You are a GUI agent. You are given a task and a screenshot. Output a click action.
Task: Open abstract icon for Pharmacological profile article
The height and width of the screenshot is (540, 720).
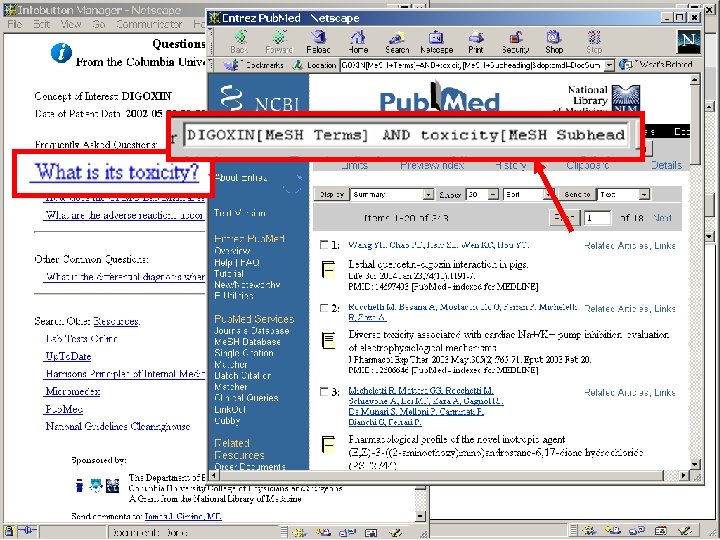pos(328,444)
